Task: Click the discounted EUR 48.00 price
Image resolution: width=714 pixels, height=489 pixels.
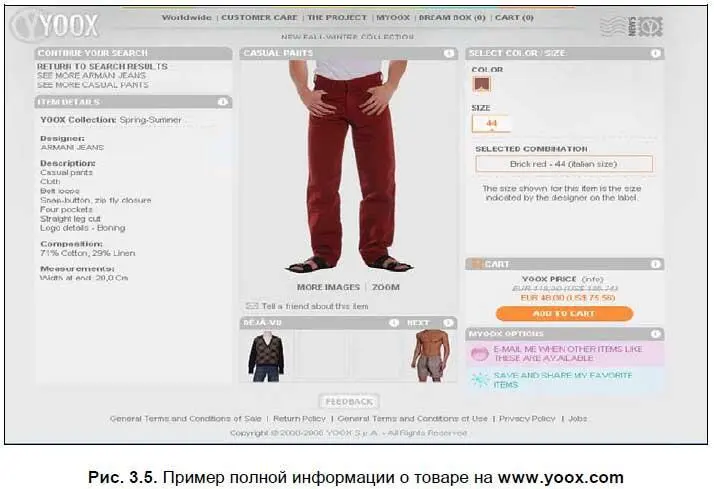Action: [x=568, y=298]
